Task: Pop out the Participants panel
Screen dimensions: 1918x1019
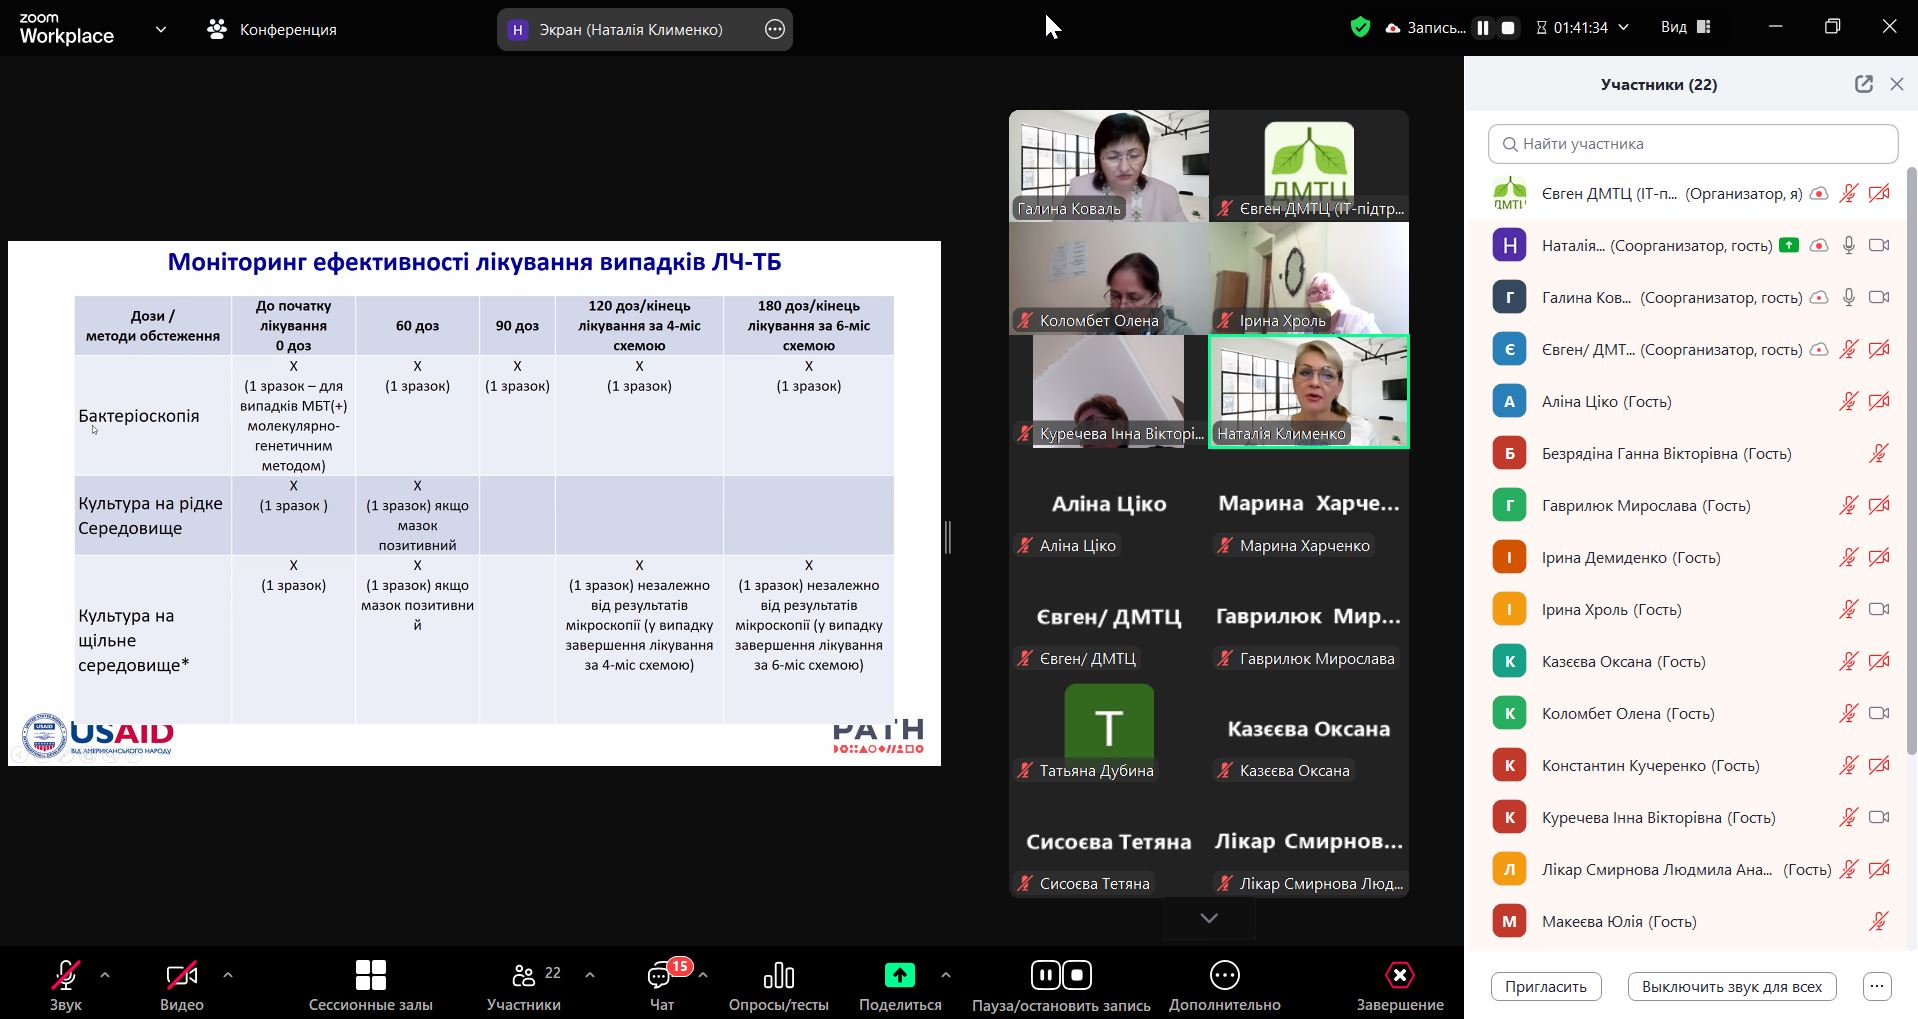Action: 1863,84
